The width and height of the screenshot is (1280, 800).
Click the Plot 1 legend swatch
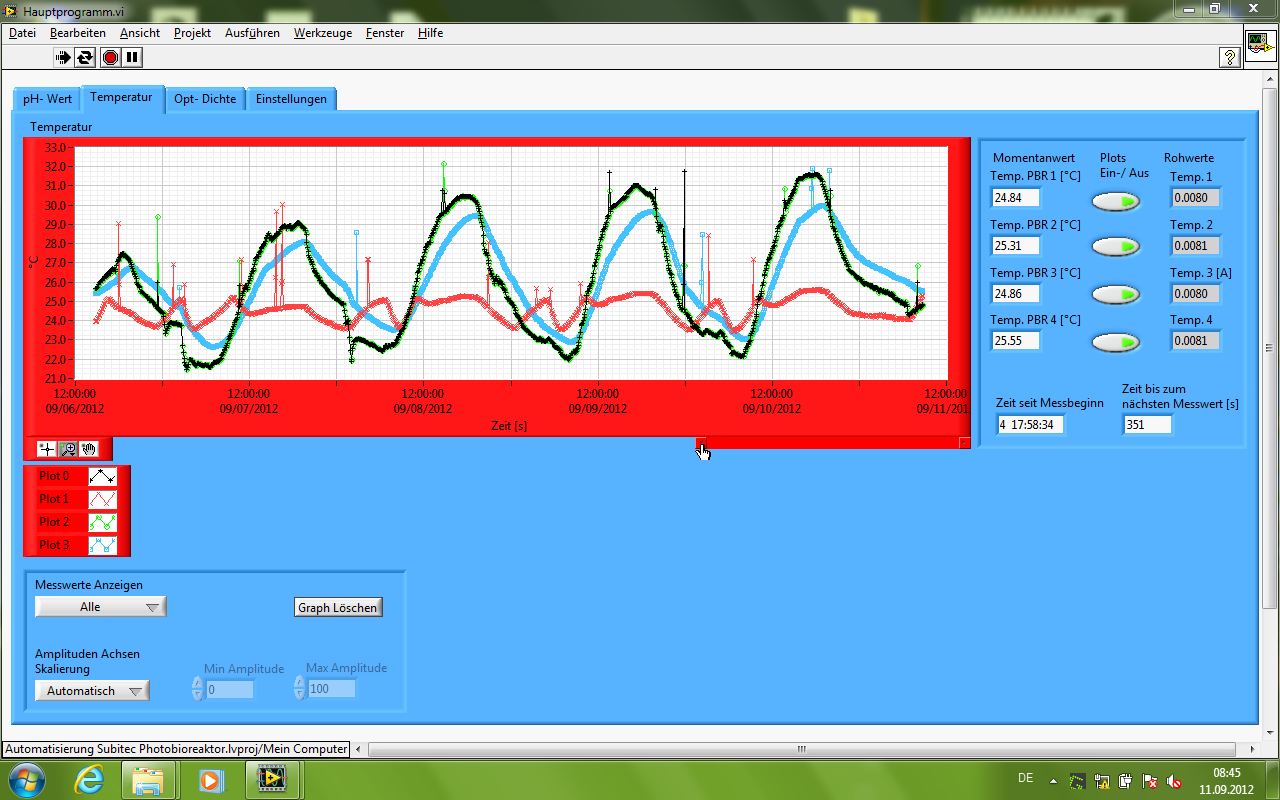pos(103,499)
